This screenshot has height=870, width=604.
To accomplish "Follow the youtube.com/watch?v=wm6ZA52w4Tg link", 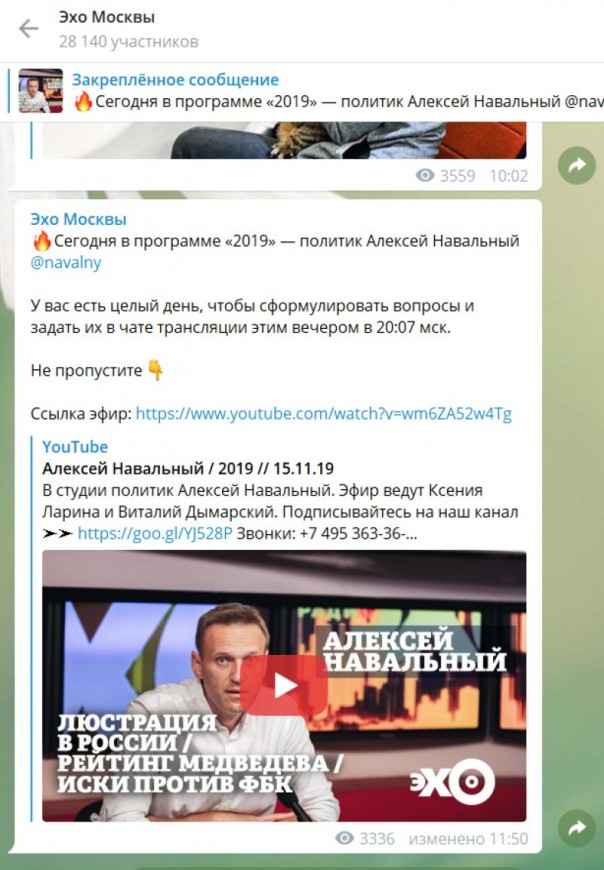I will pyautogui.click(x=323, y=414).
